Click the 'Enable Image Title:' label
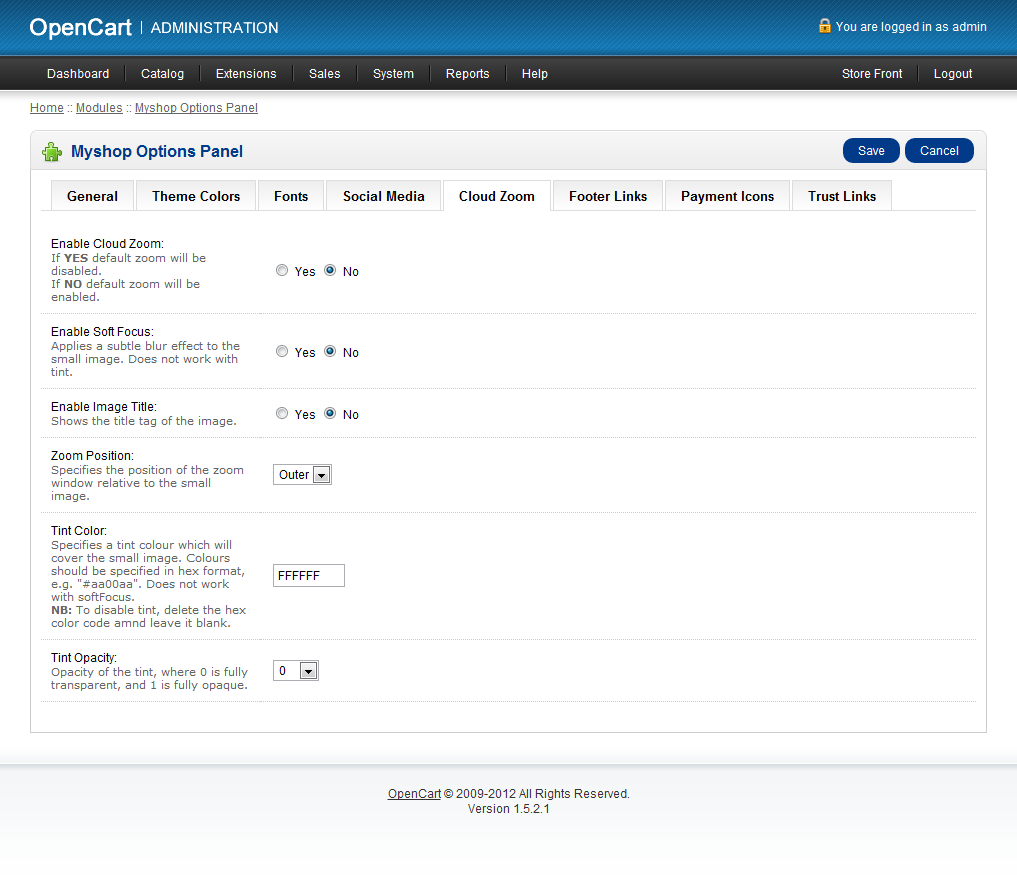The width and height of the screenshot is (1017, 876). pyautogui.click(x=104, y=407)
